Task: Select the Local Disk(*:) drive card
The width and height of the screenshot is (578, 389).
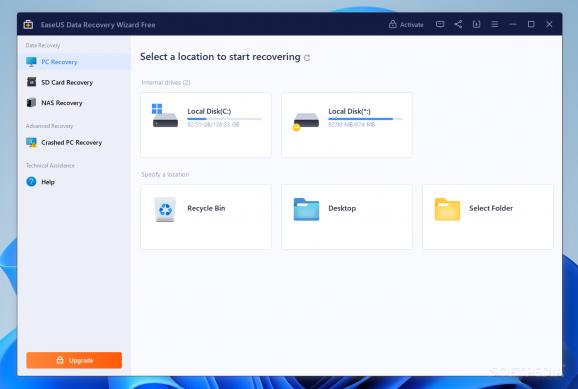Action: click(x=347, y=125)
